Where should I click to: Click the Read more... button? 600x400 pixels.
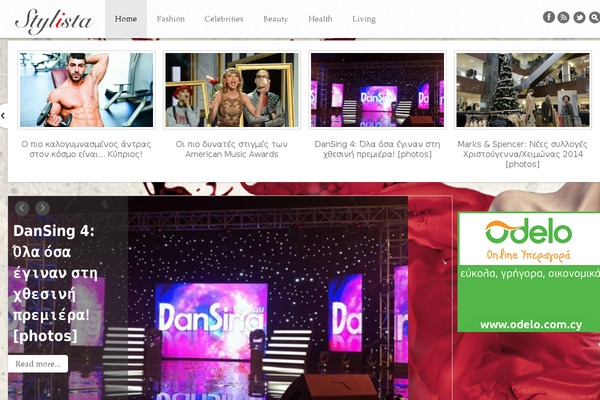38,364
